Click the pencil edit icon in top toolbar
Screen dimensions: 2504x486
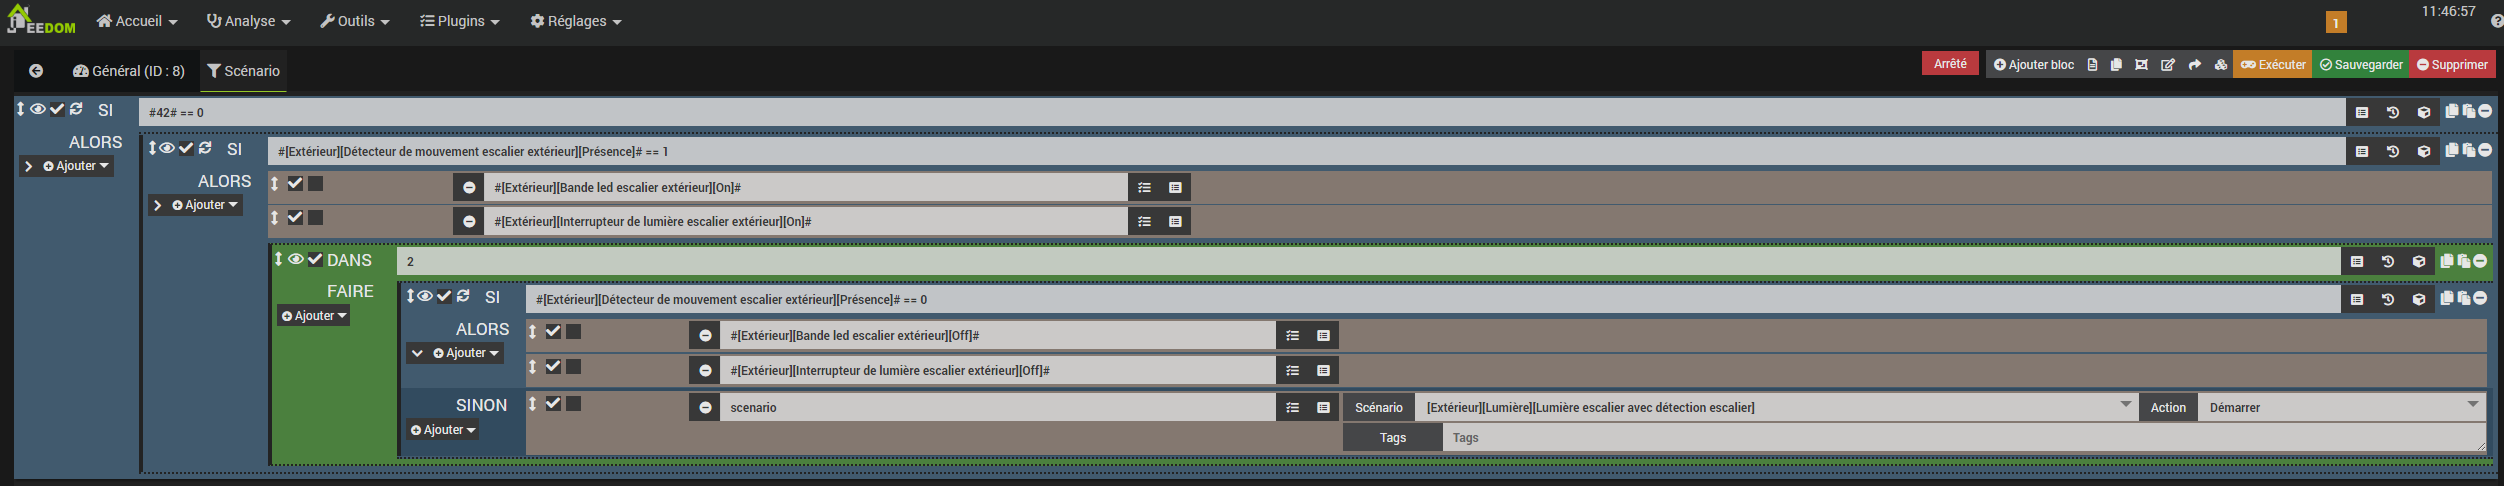(x=2168, y=65)
